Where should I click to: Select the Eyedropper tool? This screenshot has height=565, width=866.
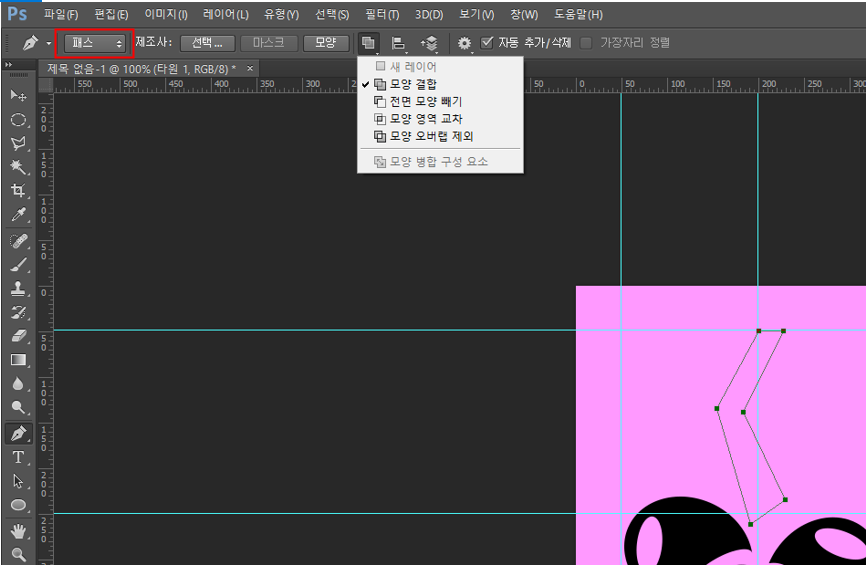click(x=18, y=215)
